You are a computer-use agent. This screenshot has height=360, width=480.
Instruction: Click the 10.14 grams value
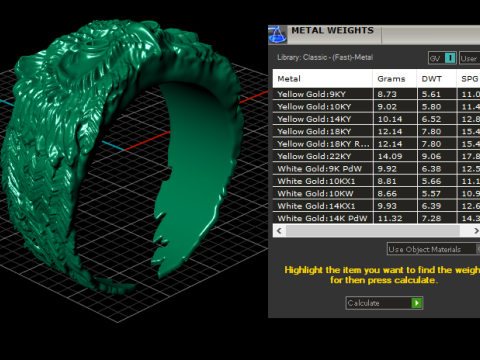pyautogui.click(x=390, y=119)
